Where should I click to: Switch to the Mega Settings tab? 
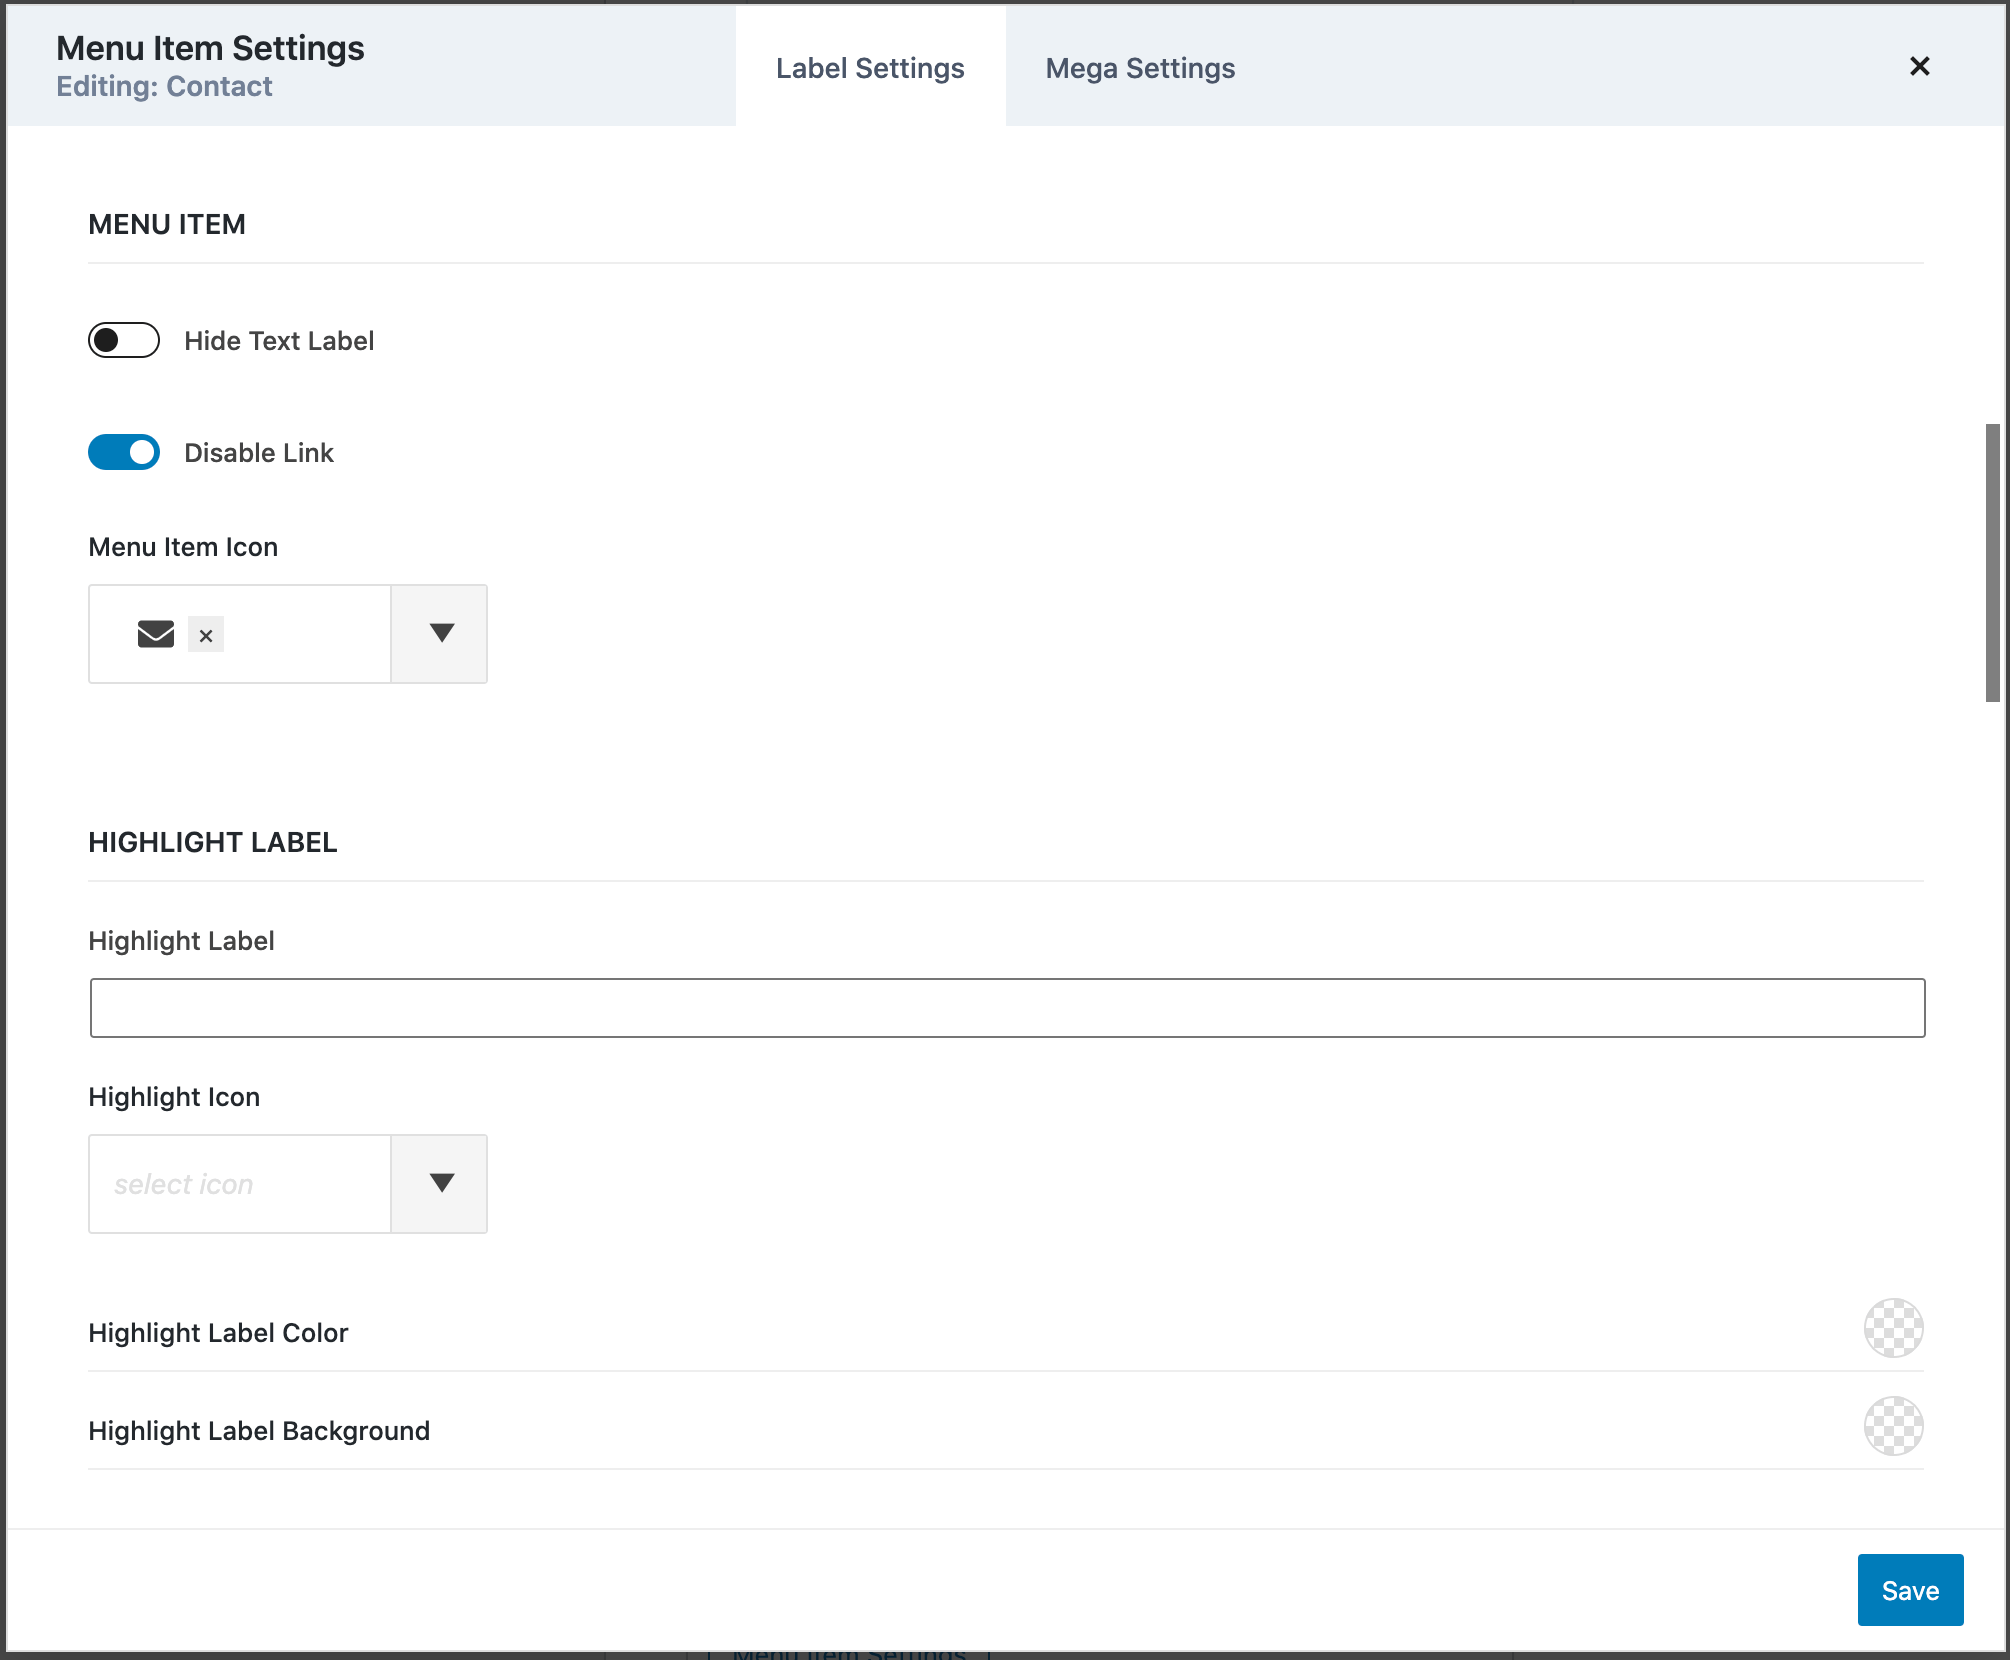pyautogui.click(x=1140, y=68)
